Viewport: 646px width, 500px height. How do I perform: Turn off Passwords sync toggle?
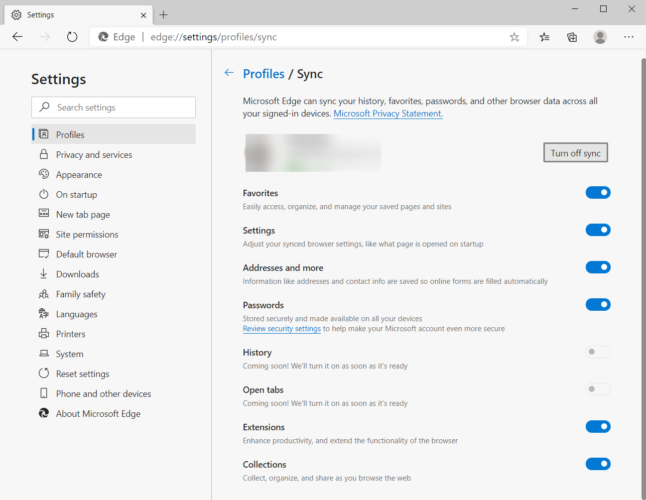(x=598, y=305)
